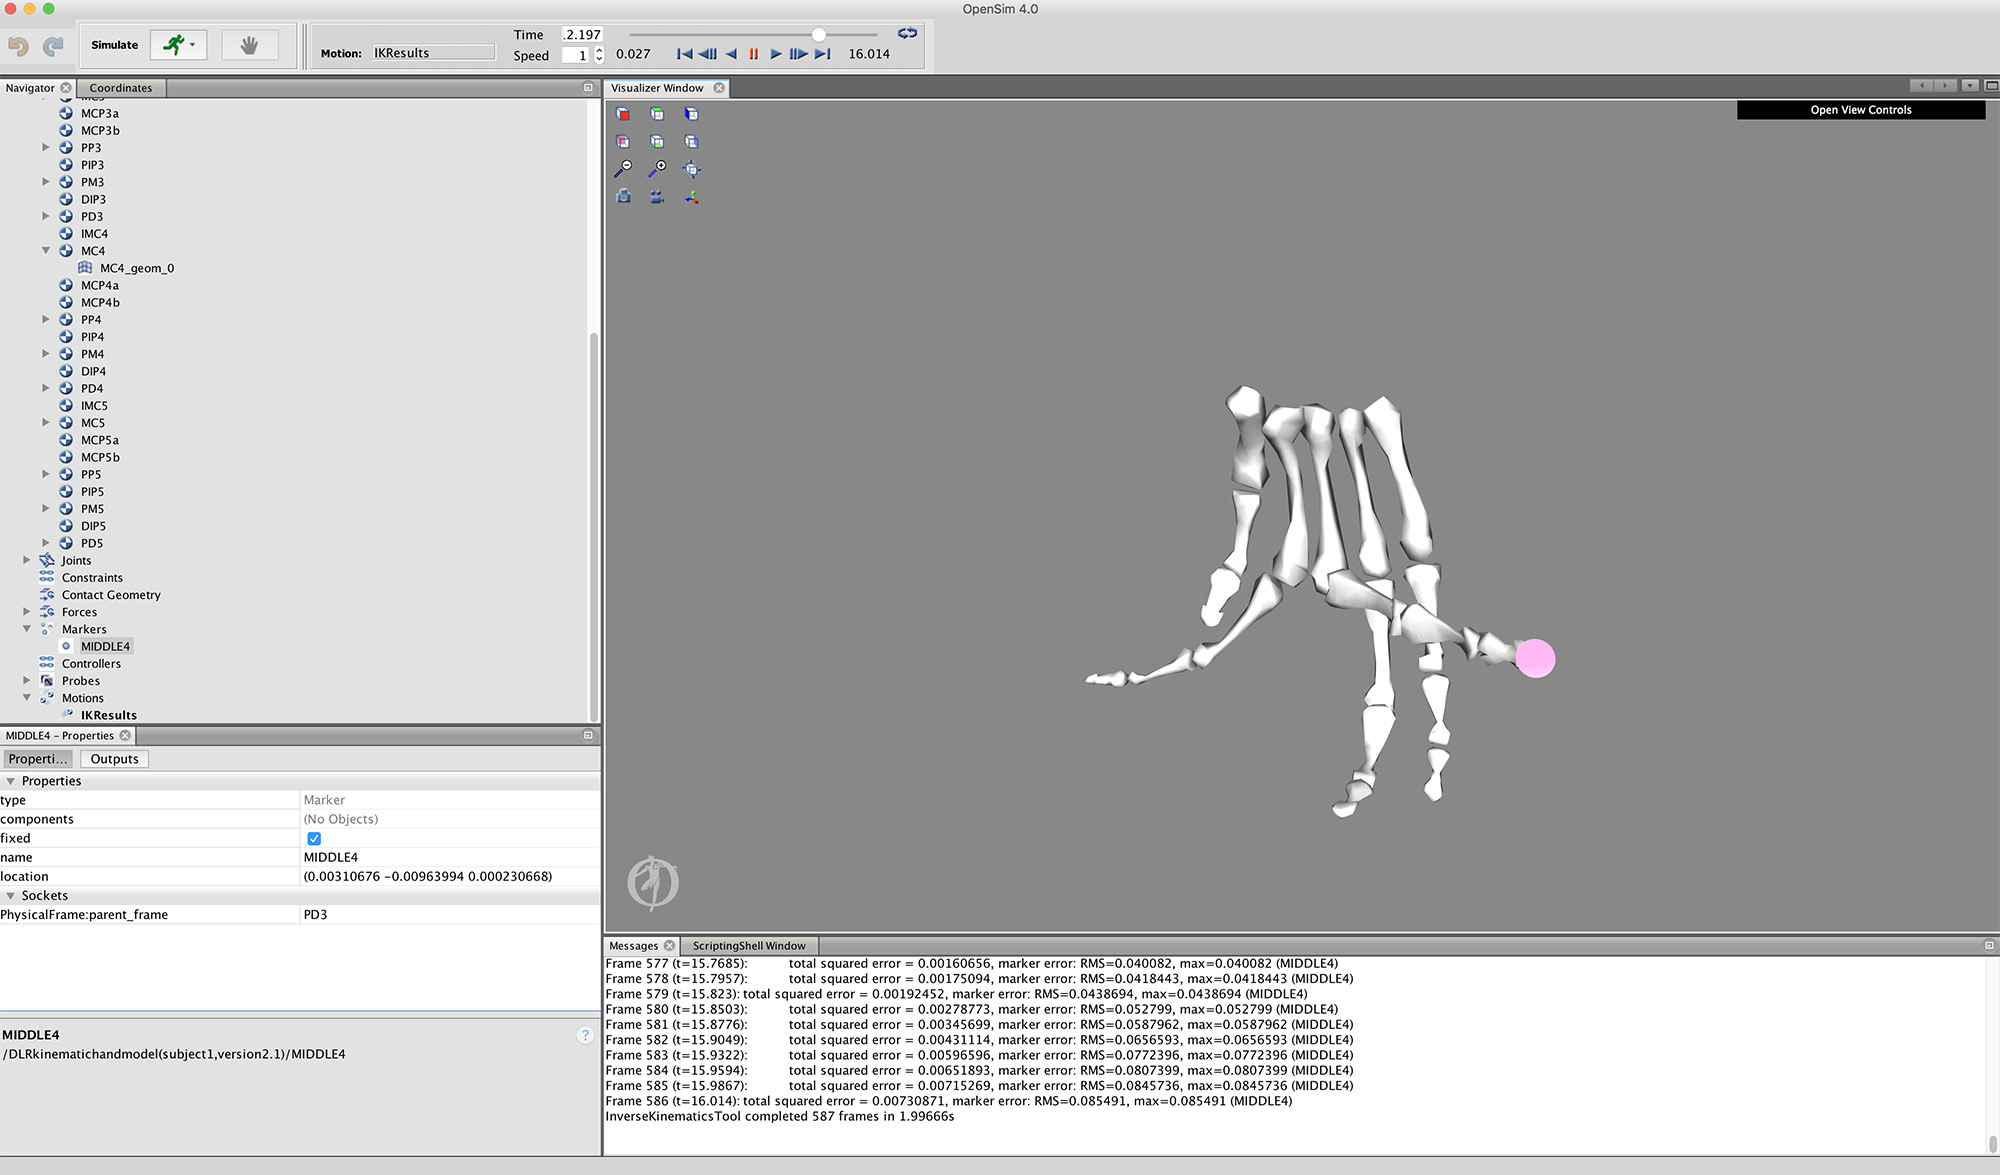2000x1175 pixels.
Task: Collapse the Sockets section
Action: point(11,896)
